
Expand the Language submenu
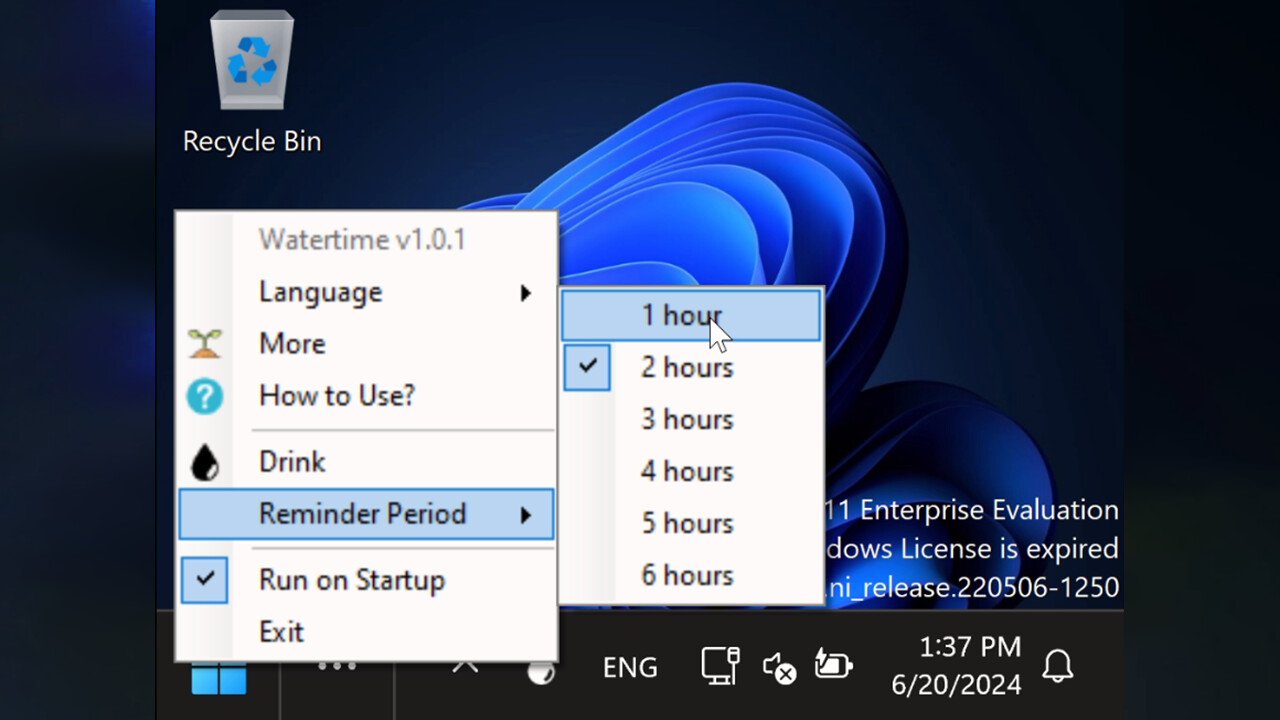(320, 292)
